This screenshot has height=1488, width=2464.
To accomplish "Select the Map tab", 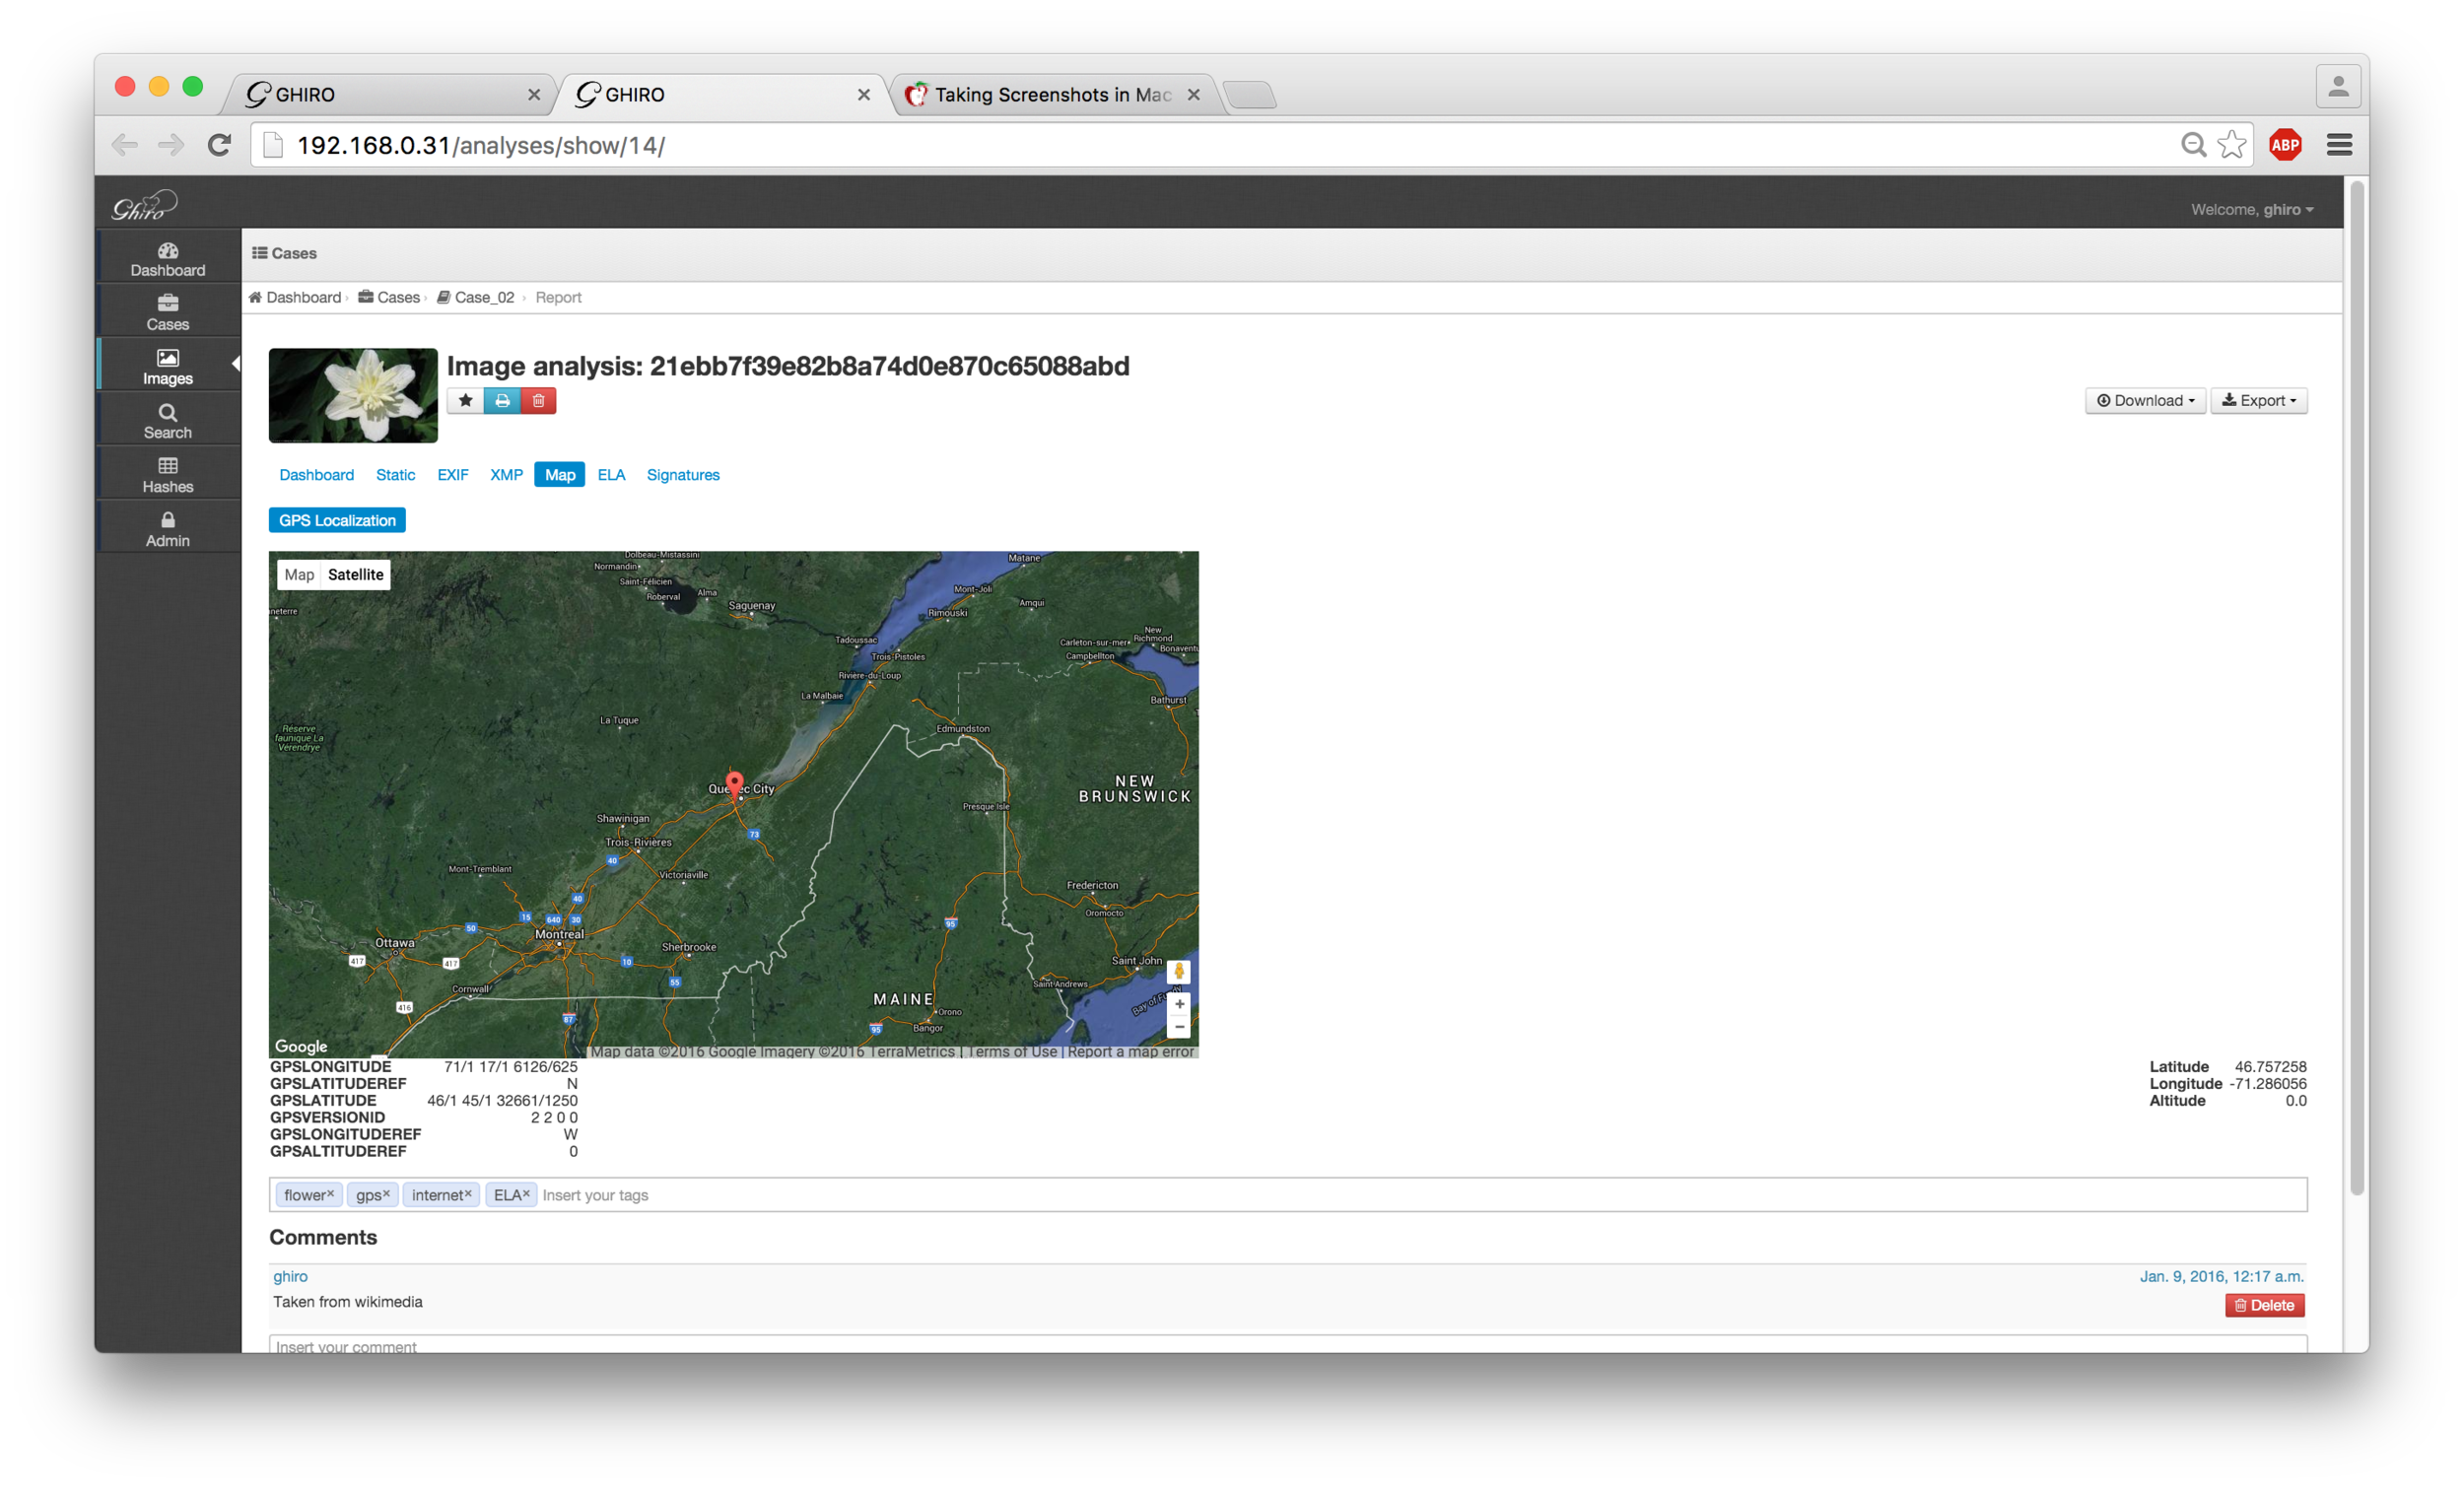I will pos(559,475).
